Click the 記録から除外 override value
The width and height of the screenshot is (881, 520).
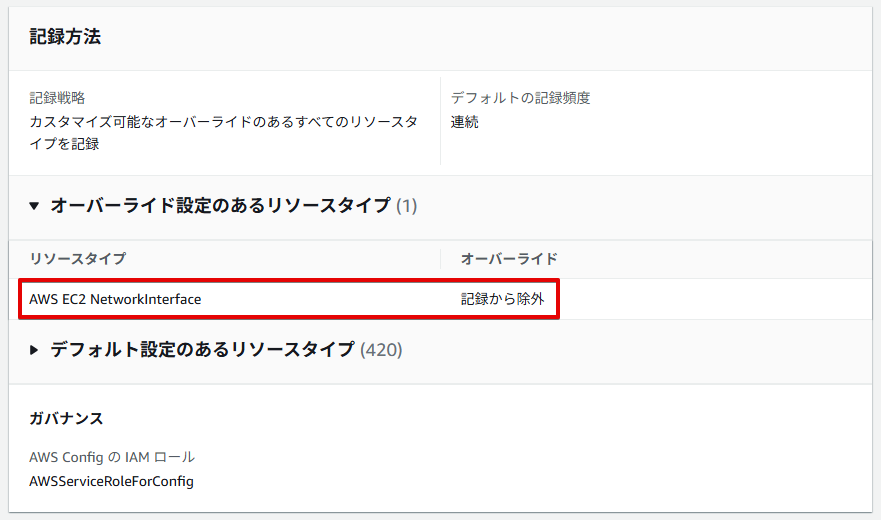(x=503, y=299)
